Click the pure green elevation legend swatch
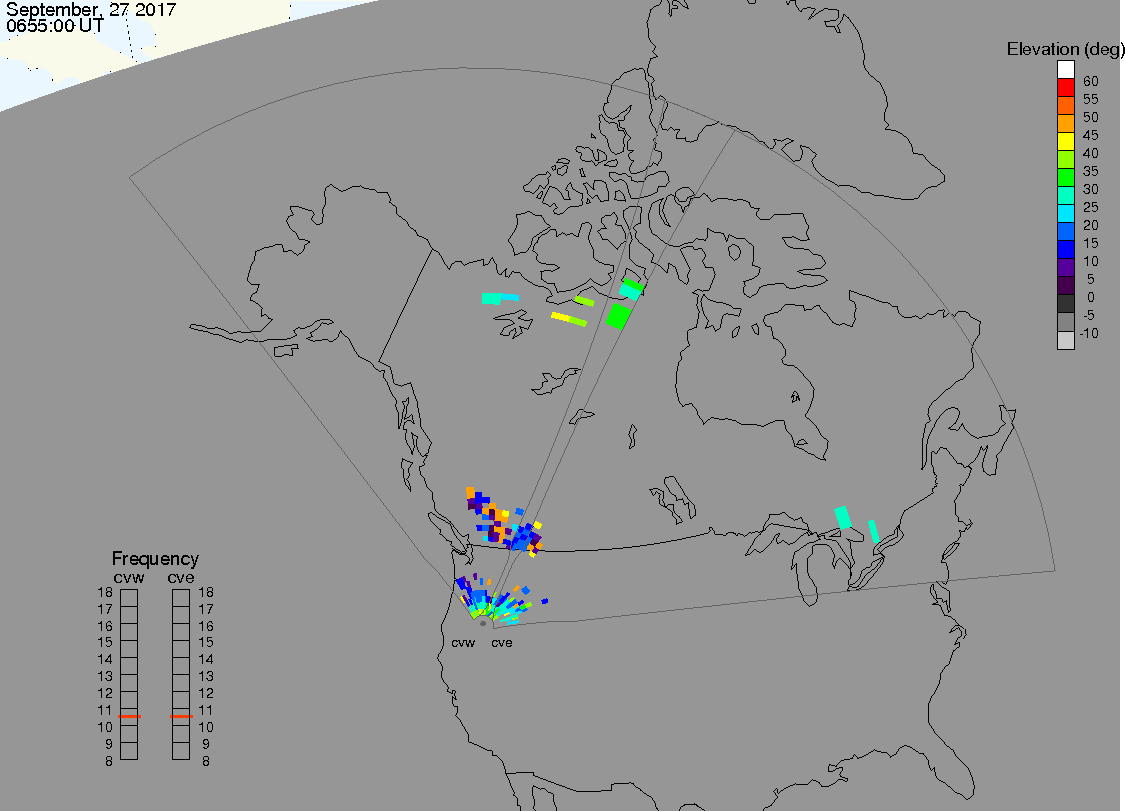Image resolution: width=1125 pixels, height=811 pixels. click(1065, 177)
